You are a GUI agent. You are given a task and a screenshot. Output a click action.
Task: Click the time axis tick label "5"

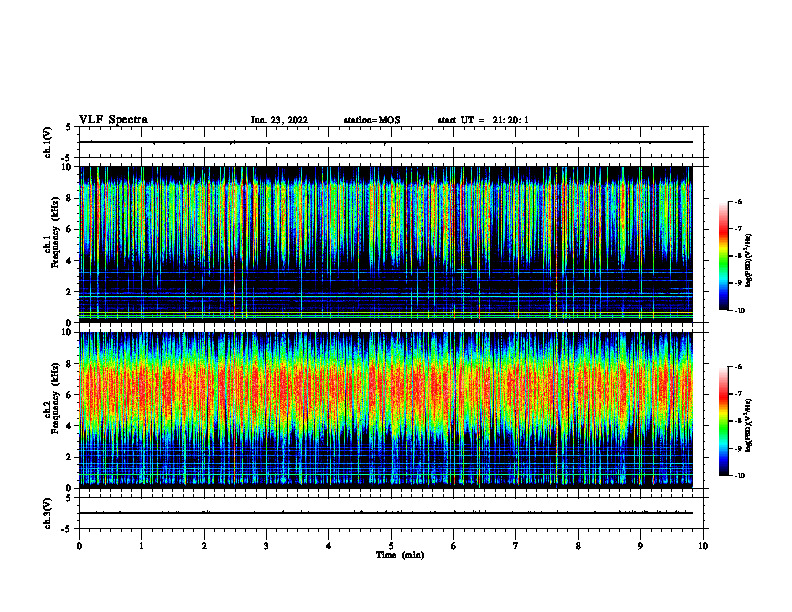tap(391, 546)
